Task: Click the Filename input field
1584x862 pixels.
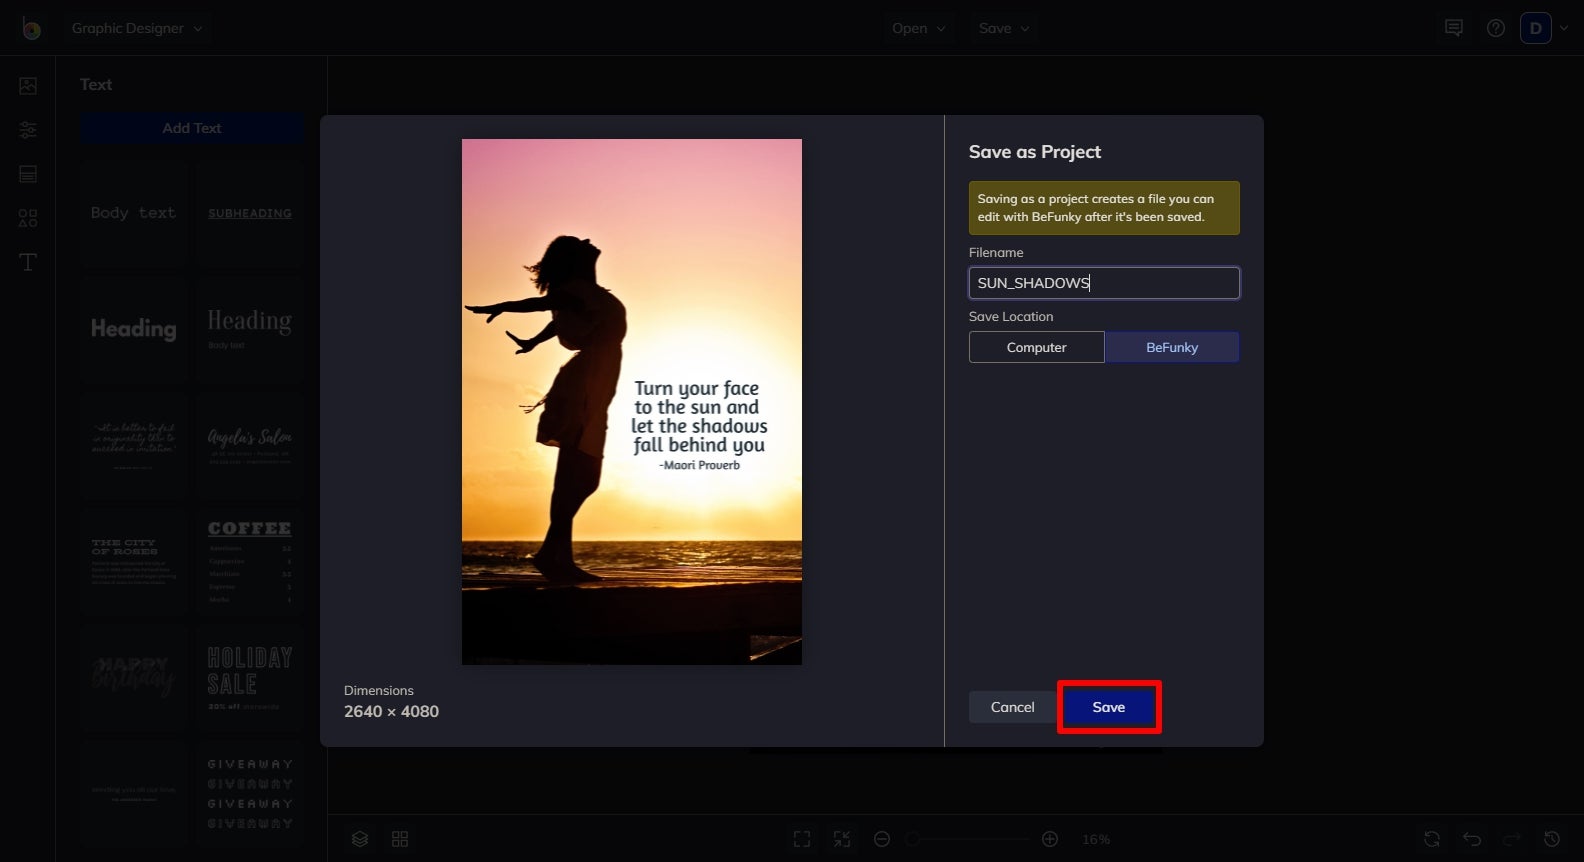Action: [x=1104, y=283]
